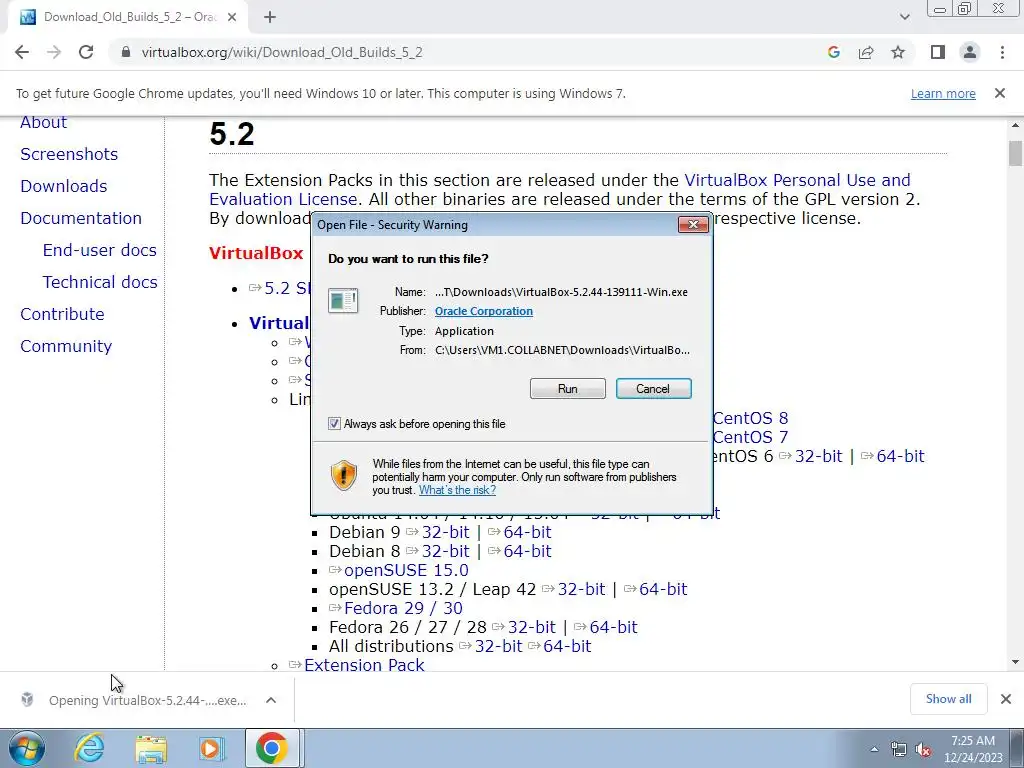Open the Downloads sidebar link
The width and height of the screenshot is (1024, 768).
click(63, 186)
